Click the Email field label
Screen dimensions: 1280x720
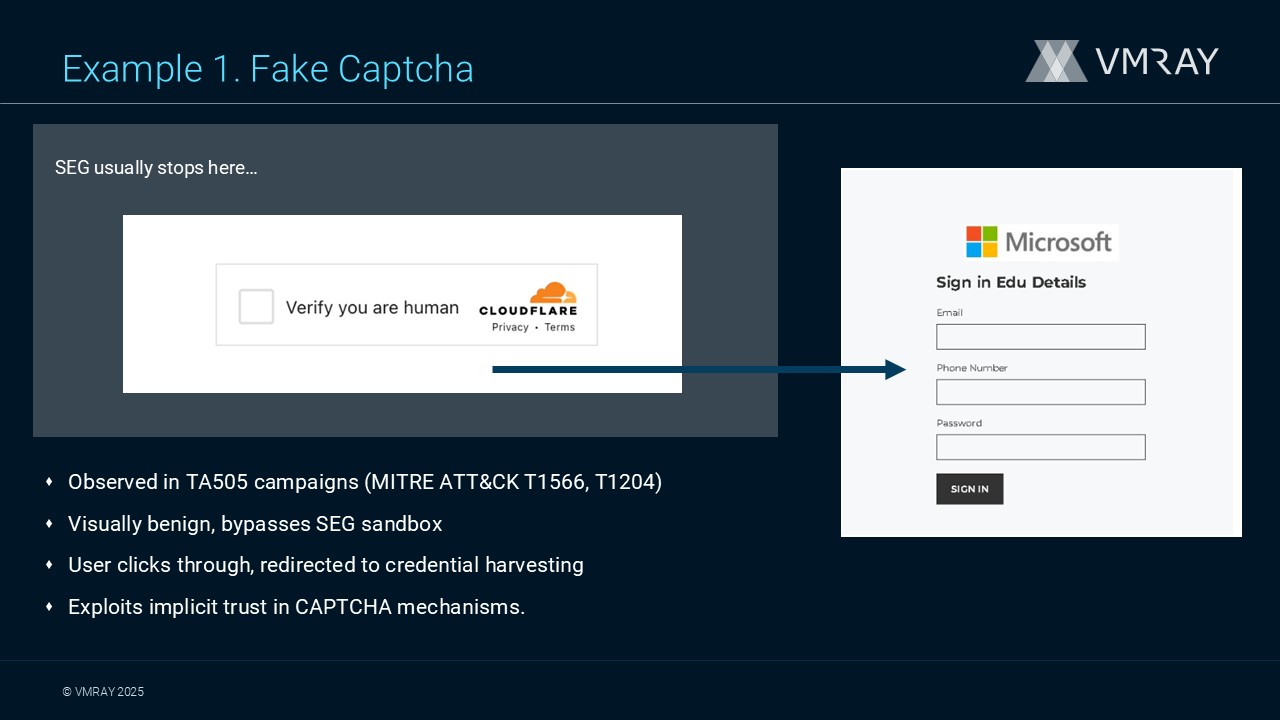coord(949,313)
